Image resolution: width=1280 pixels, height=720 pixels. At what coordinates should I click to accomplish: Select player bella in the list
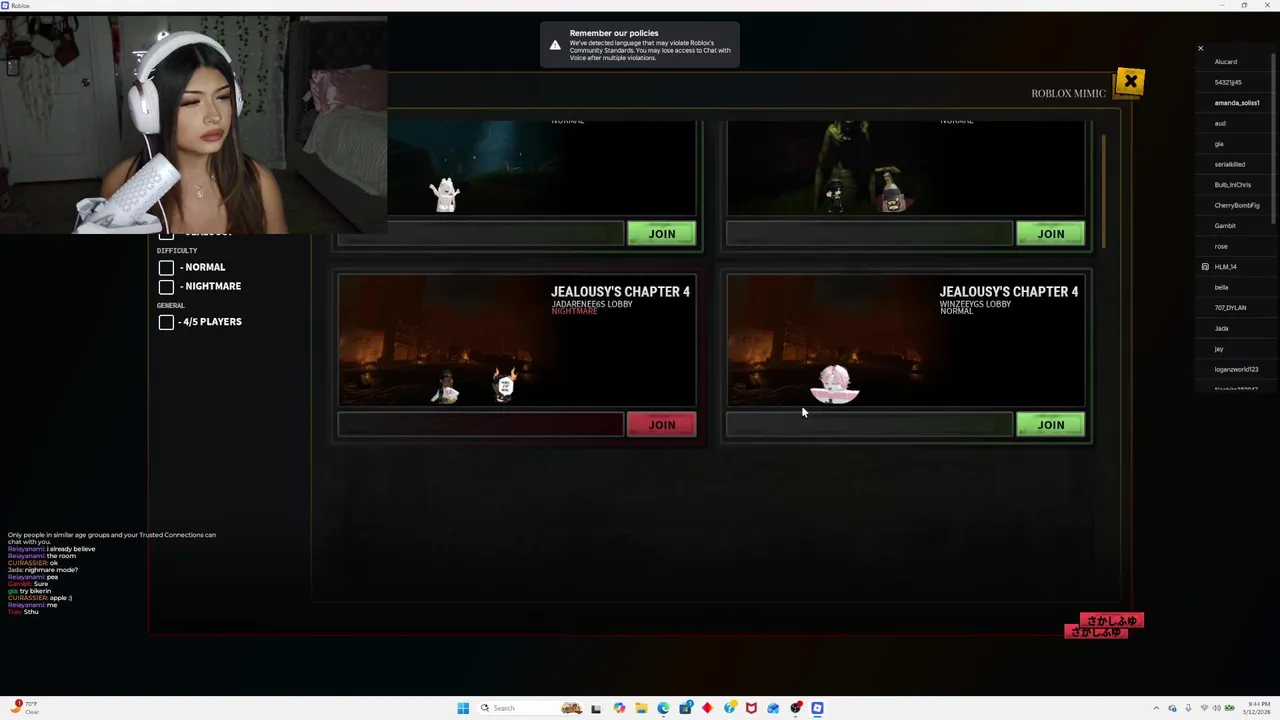pos(1221,287)
